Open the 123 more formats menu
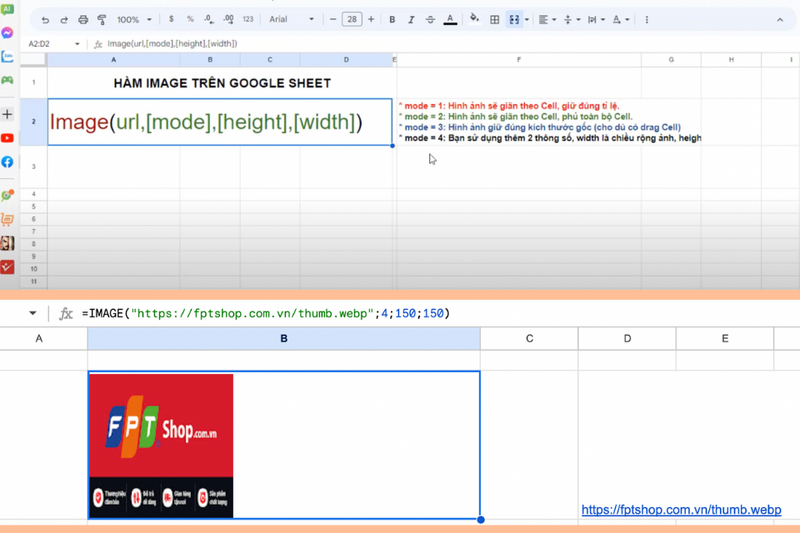800x533 pixels. 248,19
